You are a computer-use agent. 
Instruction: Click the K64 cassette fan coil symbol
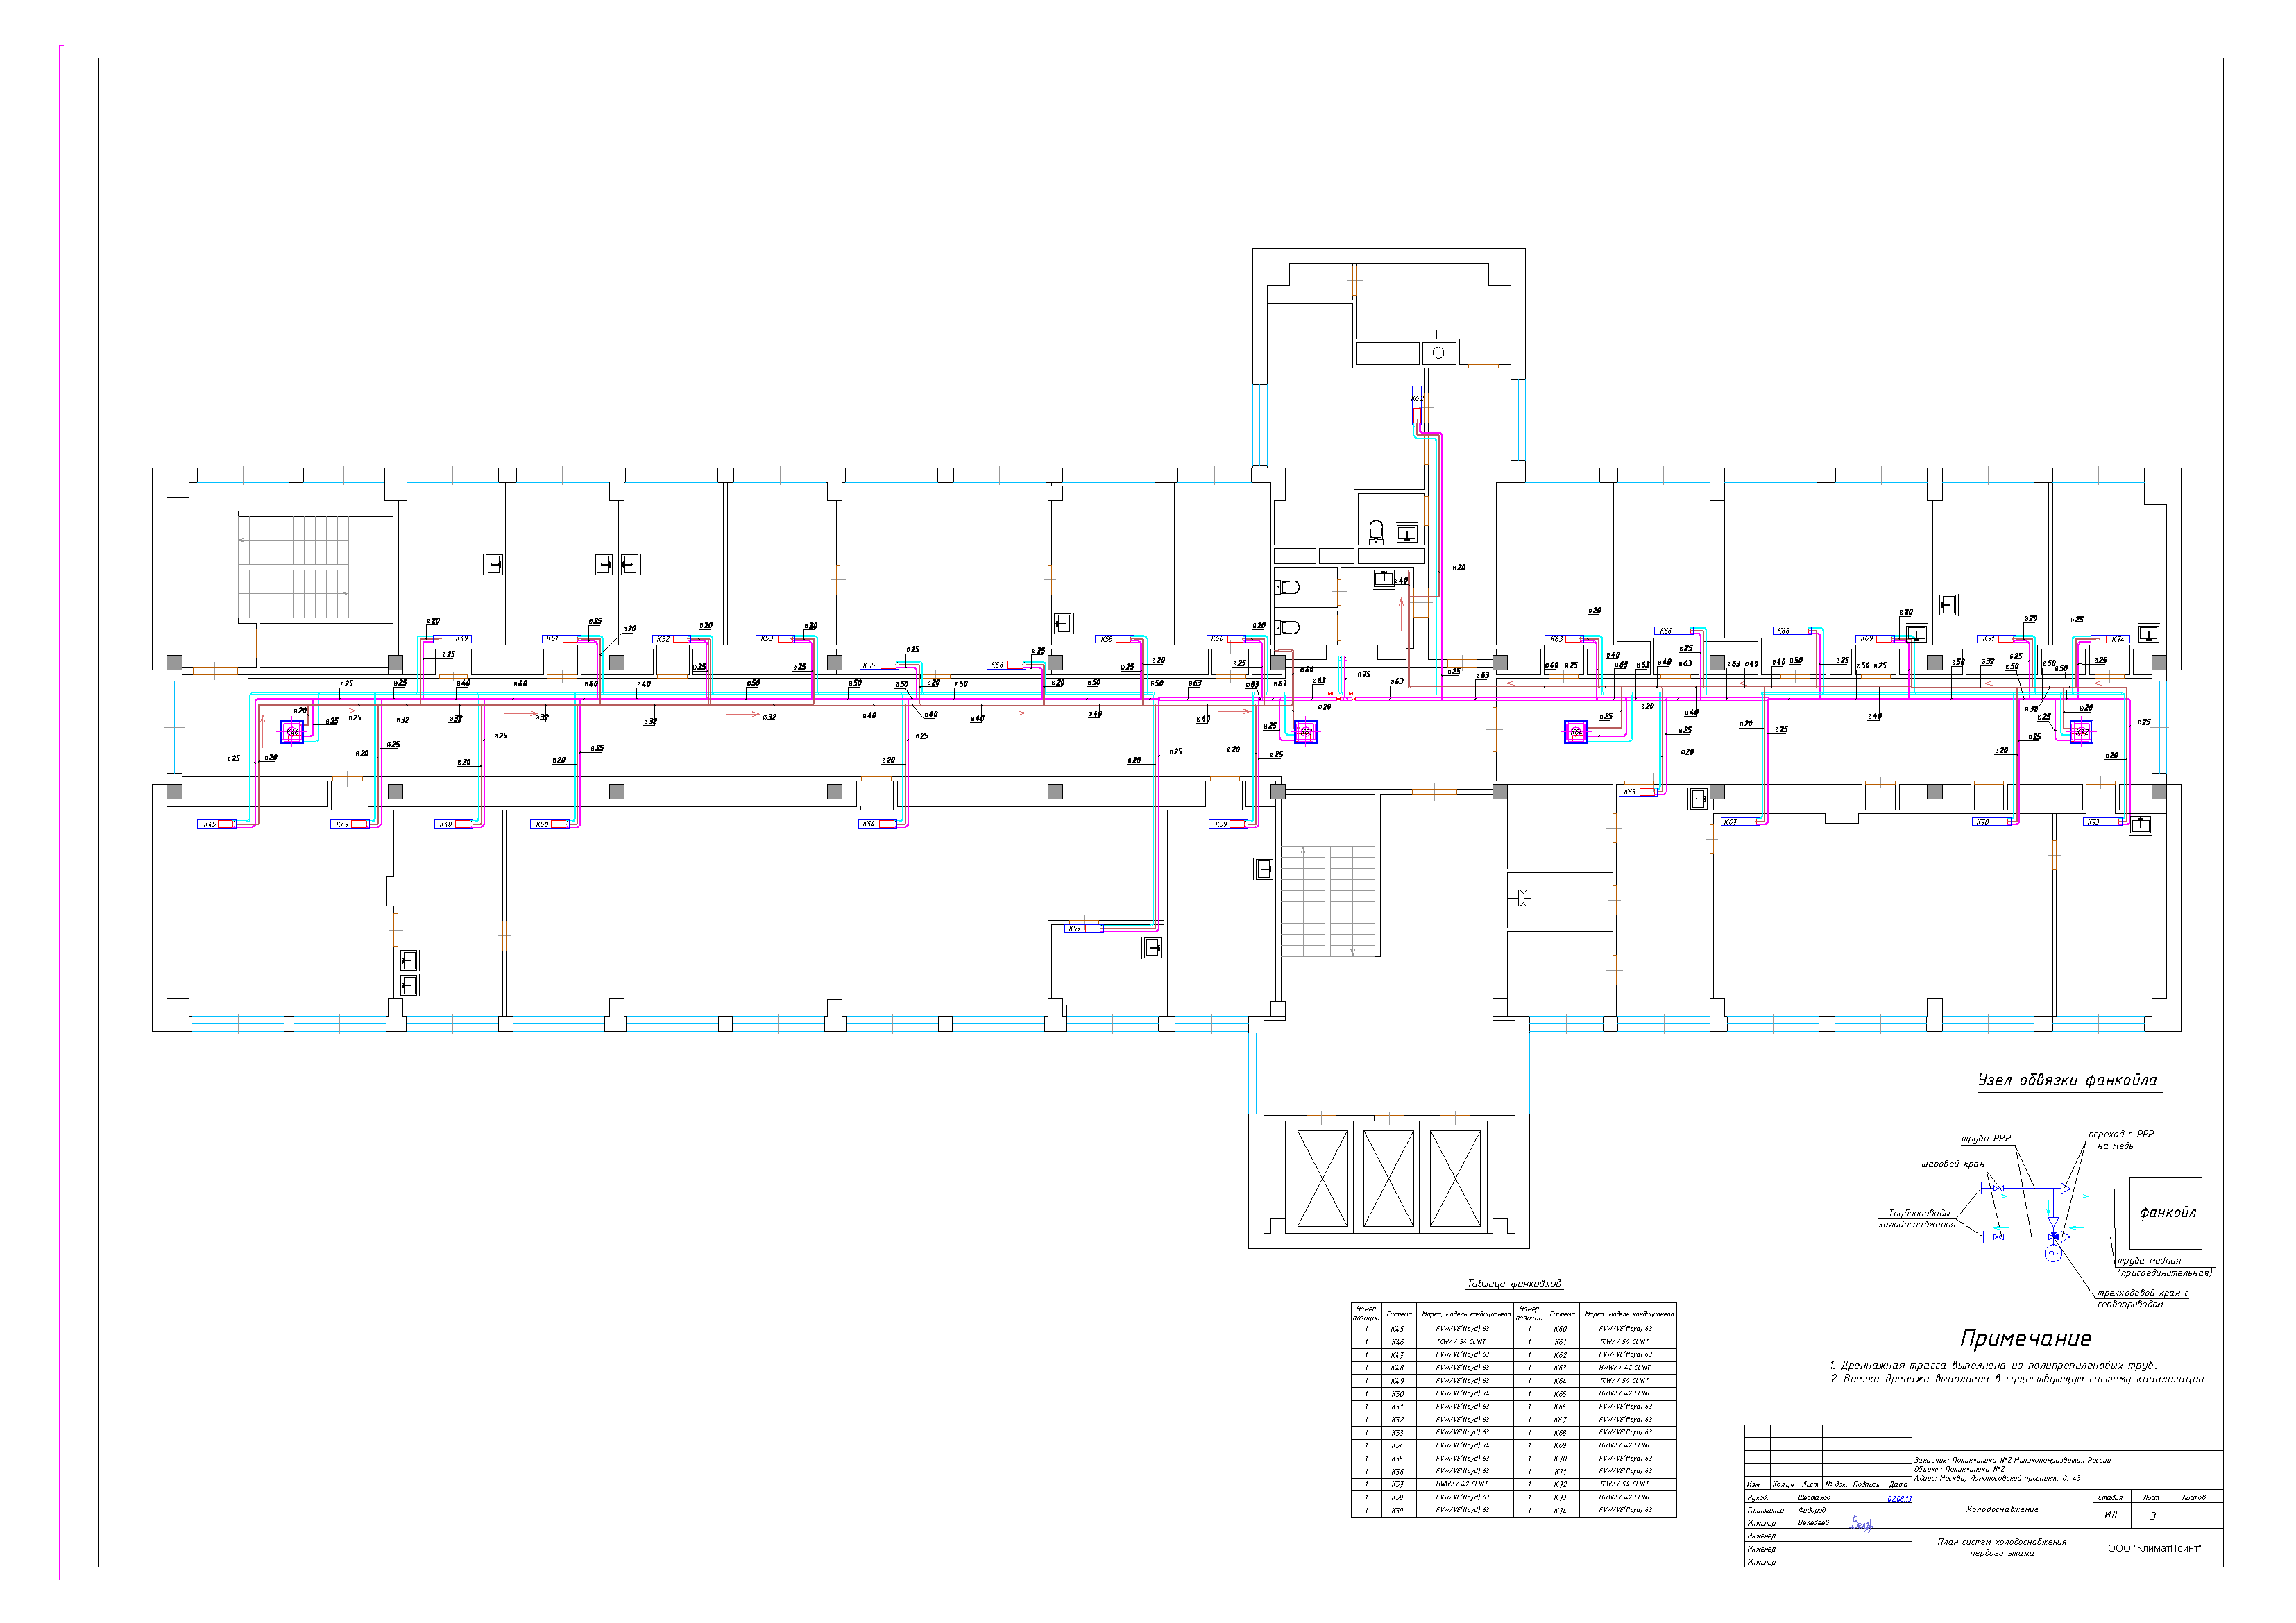point(1575,732)
